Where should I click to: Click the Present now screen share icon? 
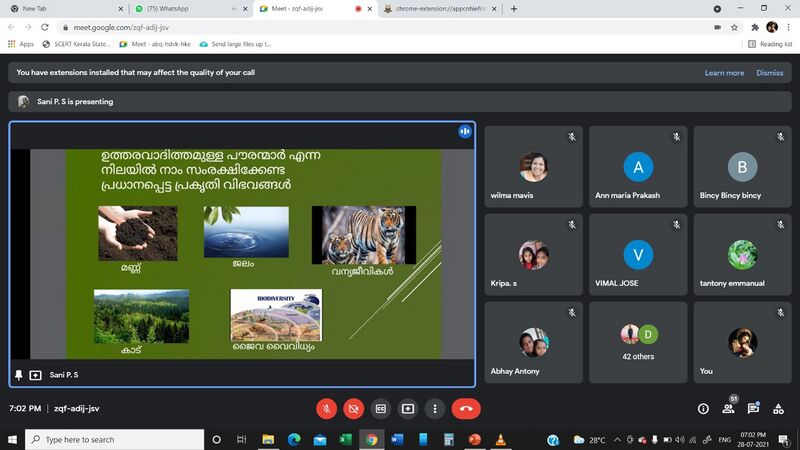click(408, 408)
